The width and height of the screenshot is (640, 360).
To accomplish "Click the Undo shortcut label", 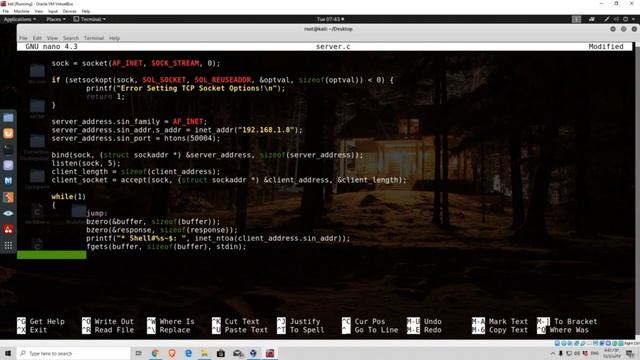I will click(433, 322).
